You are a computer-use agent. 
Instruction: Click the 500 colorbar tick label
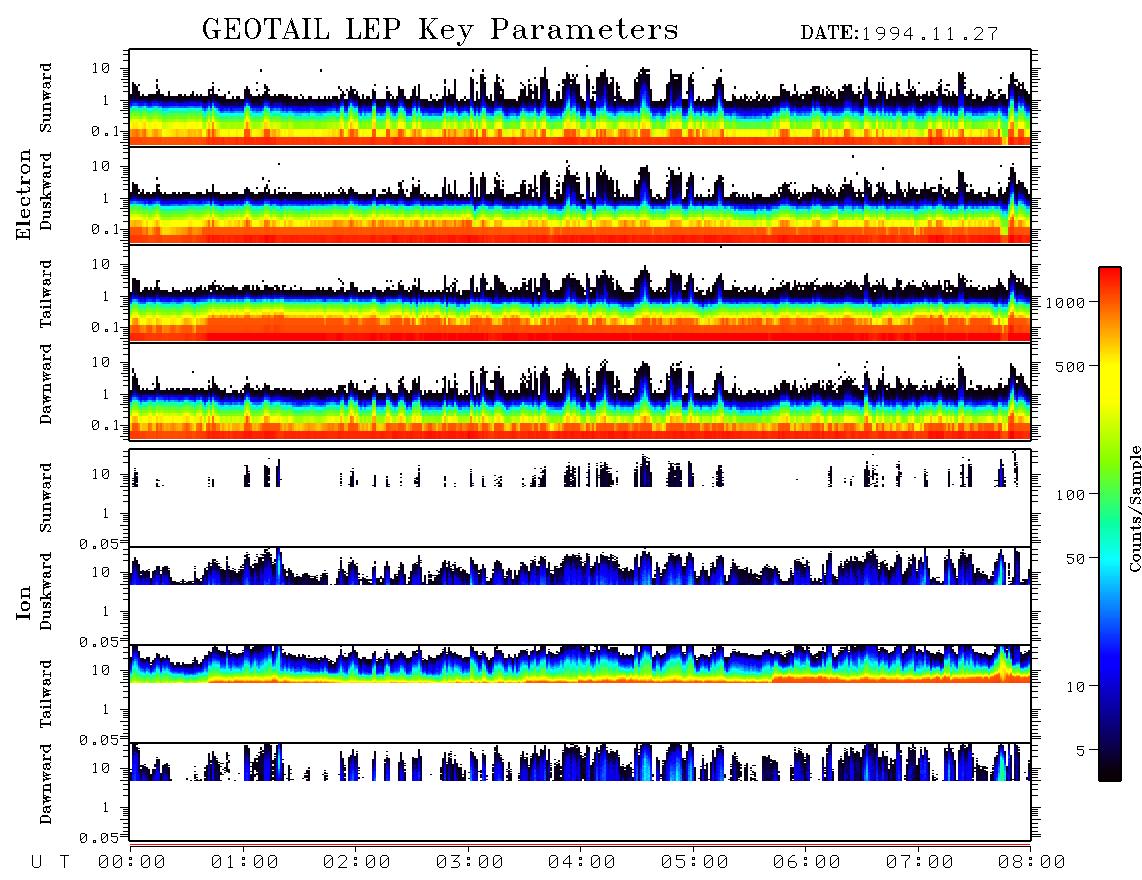tap(1071, 367)
